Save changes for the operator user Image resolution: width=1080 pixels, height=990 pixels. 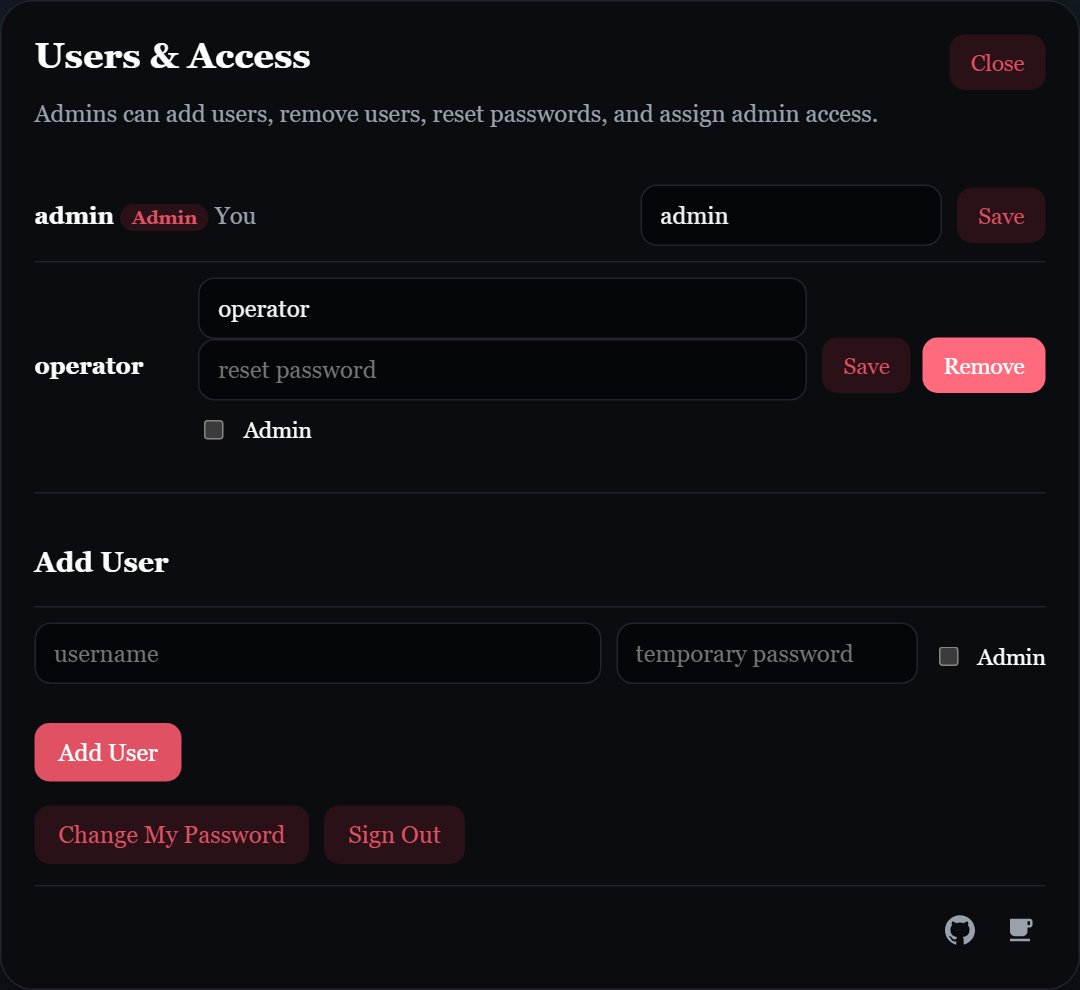coord(866,366)
